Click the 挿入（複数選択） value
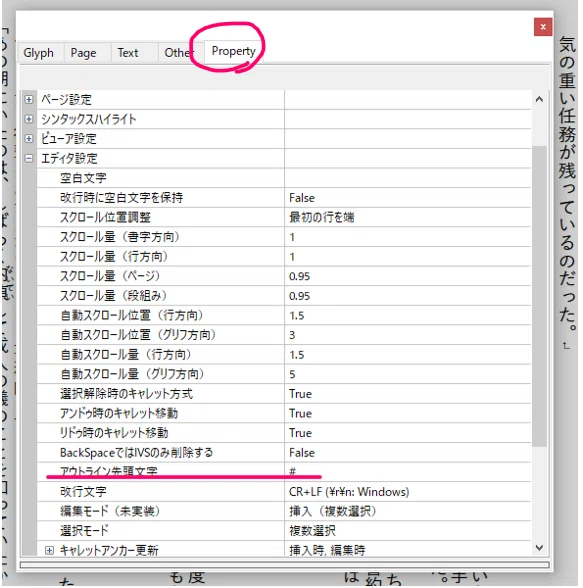The width and height of the screenshot is (583, 588). click(x=333, y=511)
